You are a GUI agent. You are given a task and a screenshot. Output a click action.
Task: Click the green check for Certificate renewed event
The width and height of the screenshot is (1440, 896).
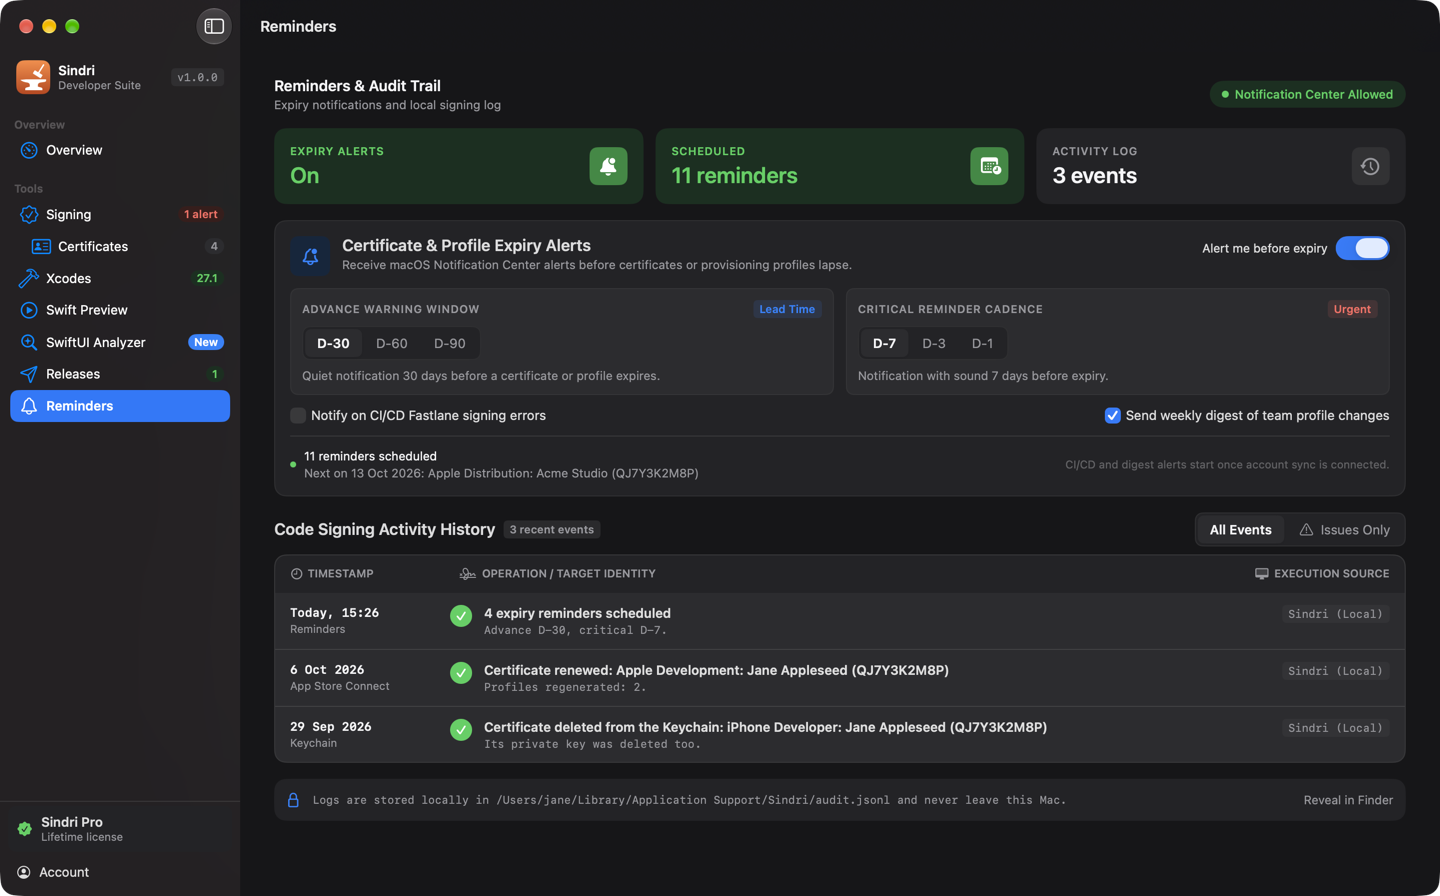click(x=461, y=673)
